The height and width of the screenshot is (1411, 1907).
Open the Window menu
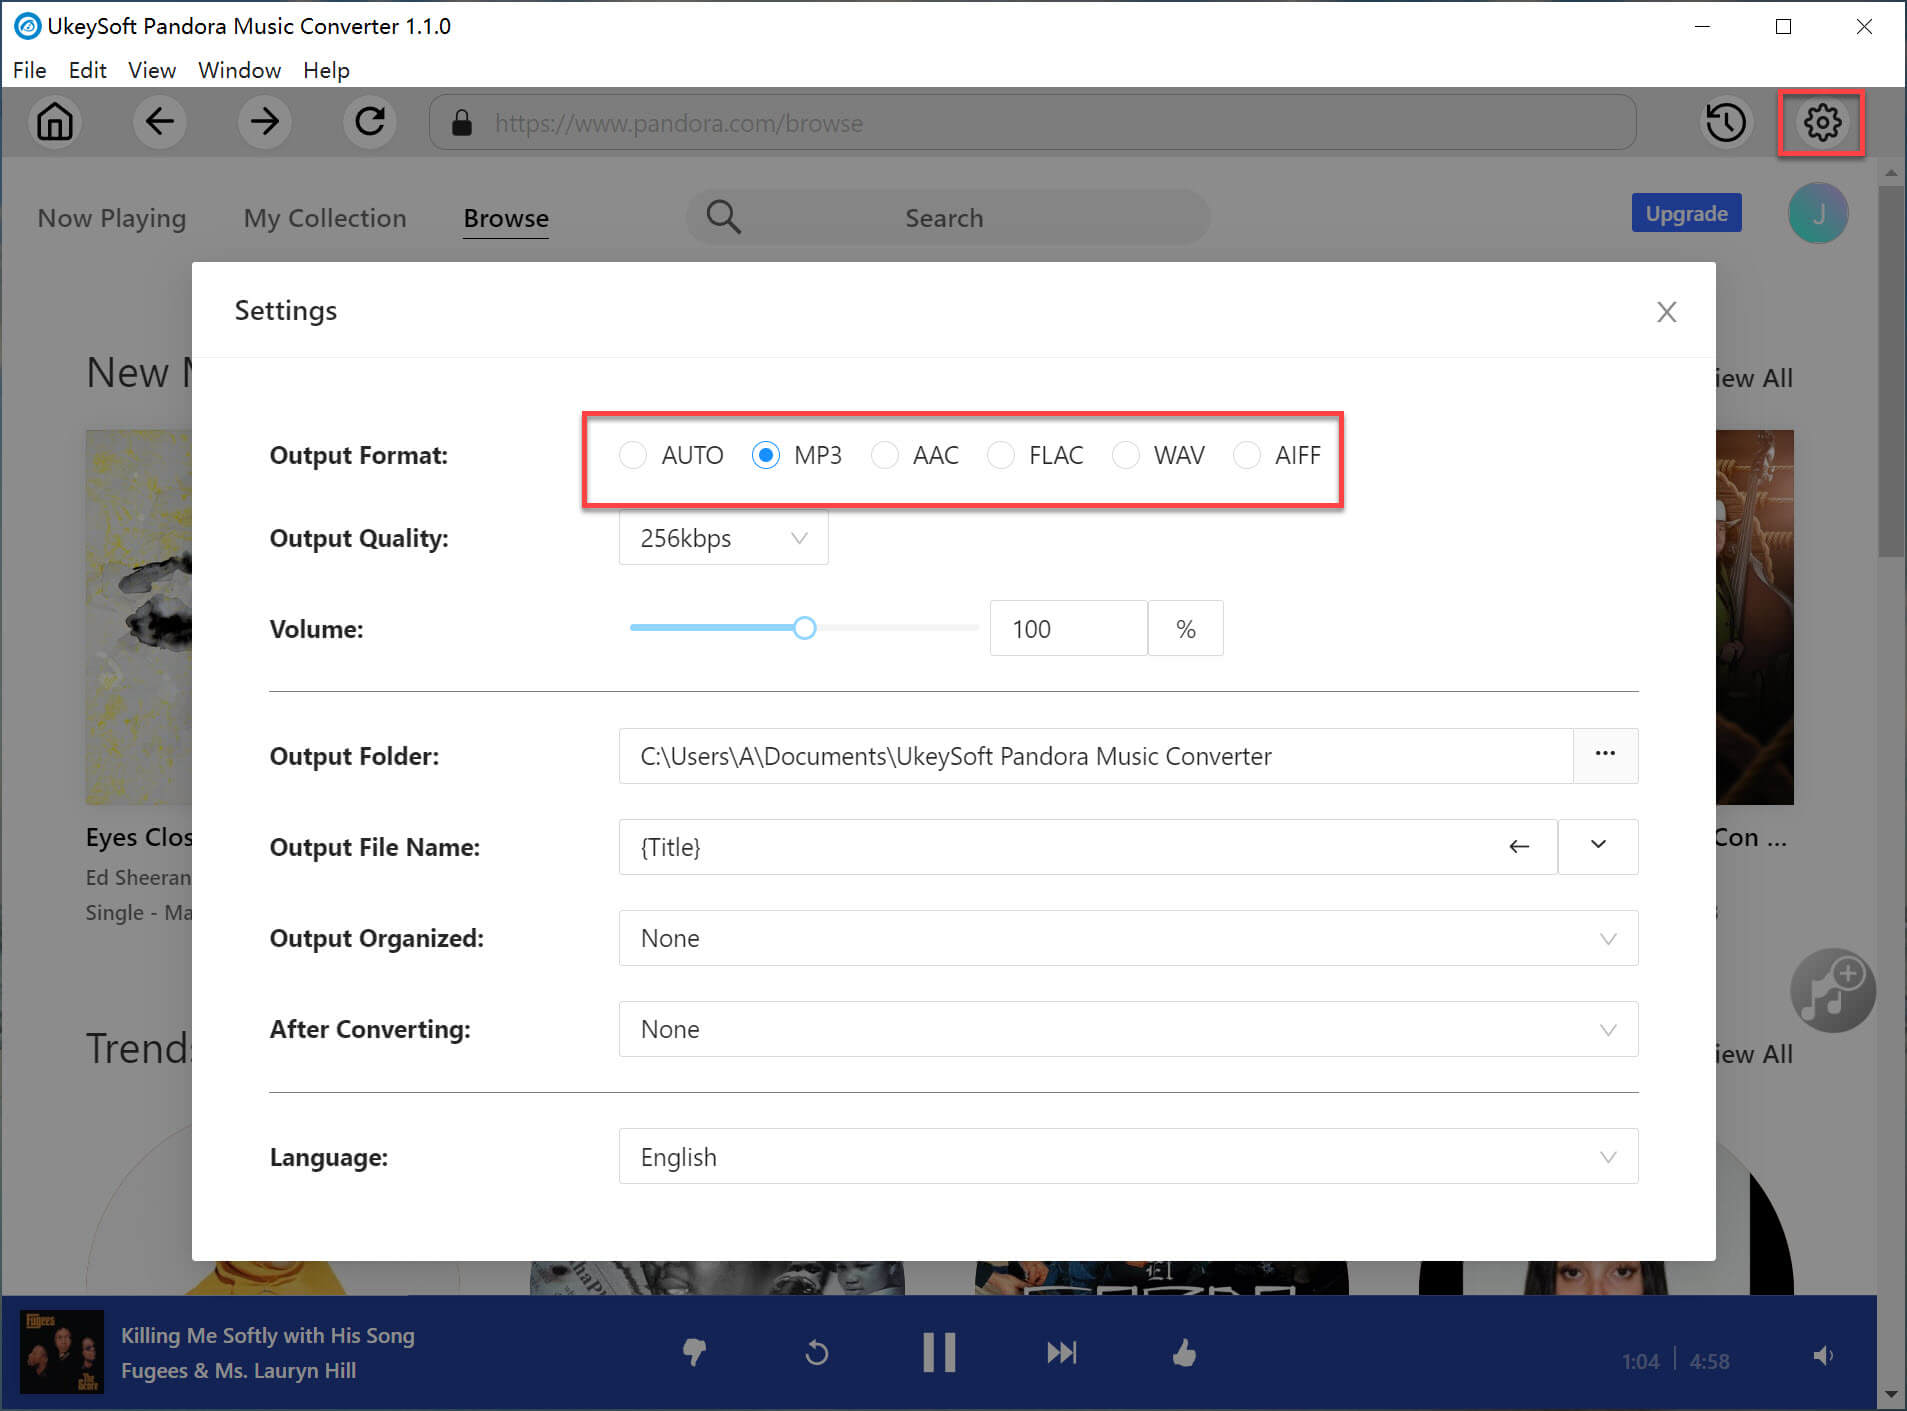click(239, 70)
